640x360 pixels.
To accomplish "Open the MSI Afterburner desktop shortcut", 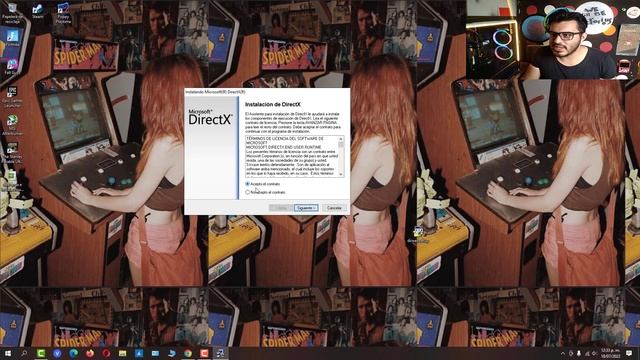I will [x=12, y=124].
